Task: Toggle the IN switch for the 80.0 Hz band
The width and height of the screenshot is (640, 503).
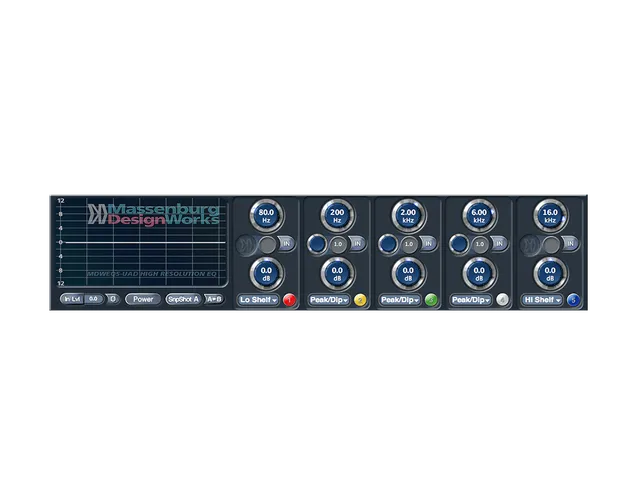Action: pyautogui.click(x=287, y=244)
